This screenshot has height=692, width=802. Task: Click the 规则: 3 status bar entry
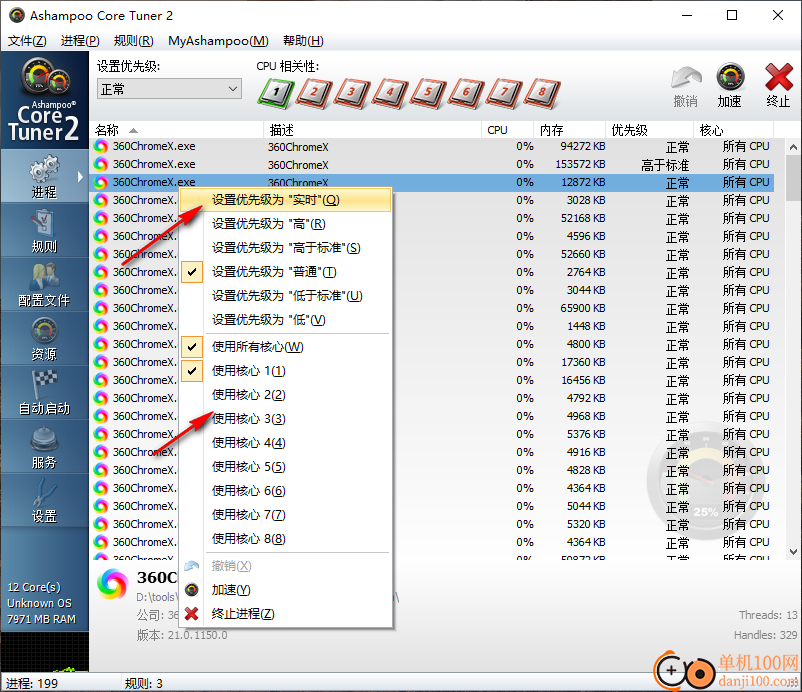tap(144, 683)
